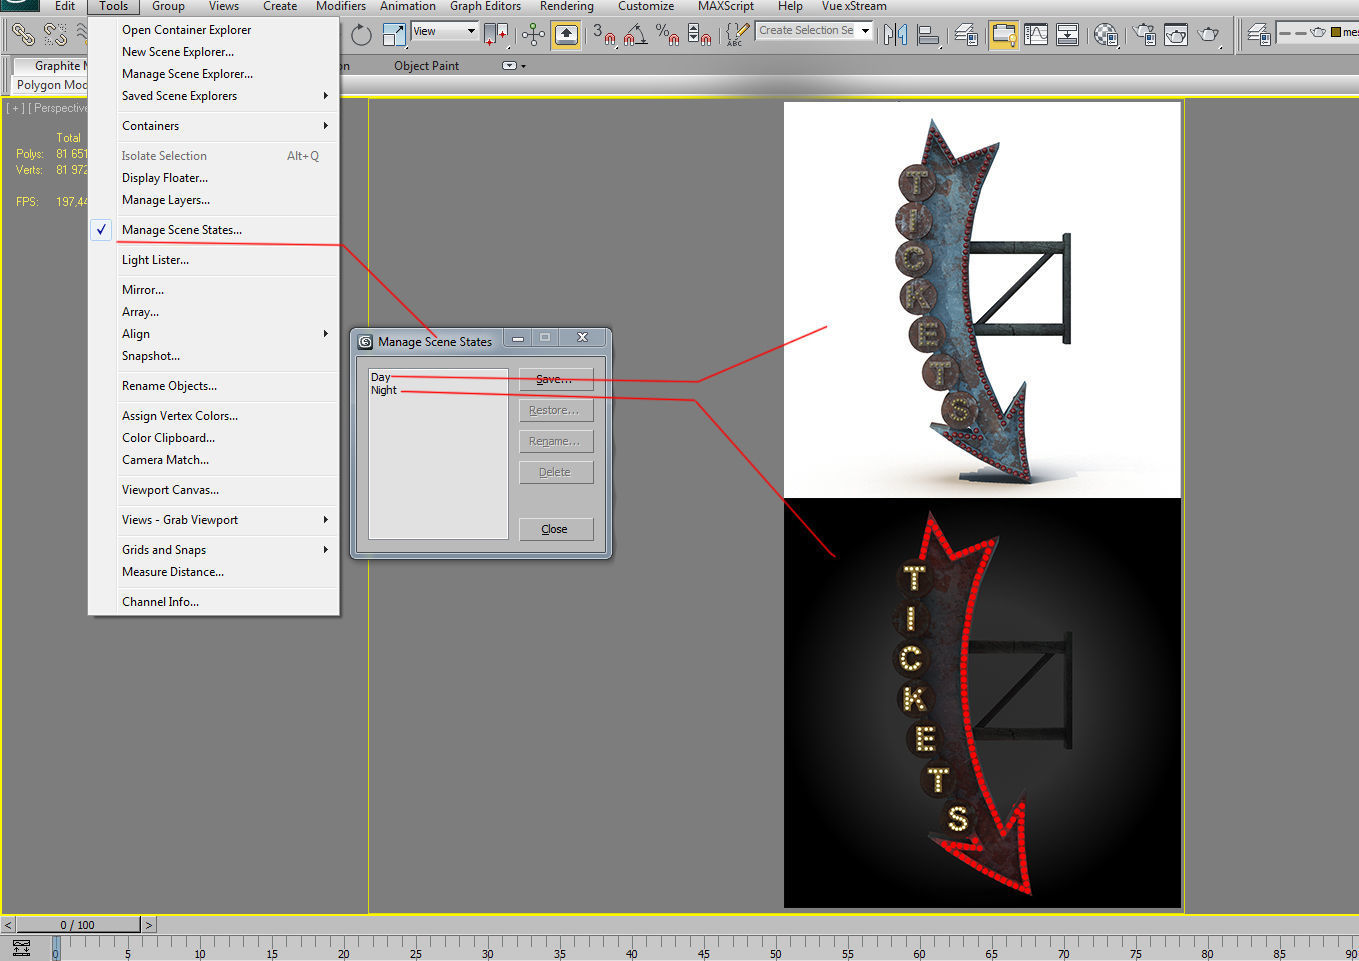Open the Rendering menu
Image resolution: width=1359 pixels, height=961 pixels.
(x=567, y=6)
